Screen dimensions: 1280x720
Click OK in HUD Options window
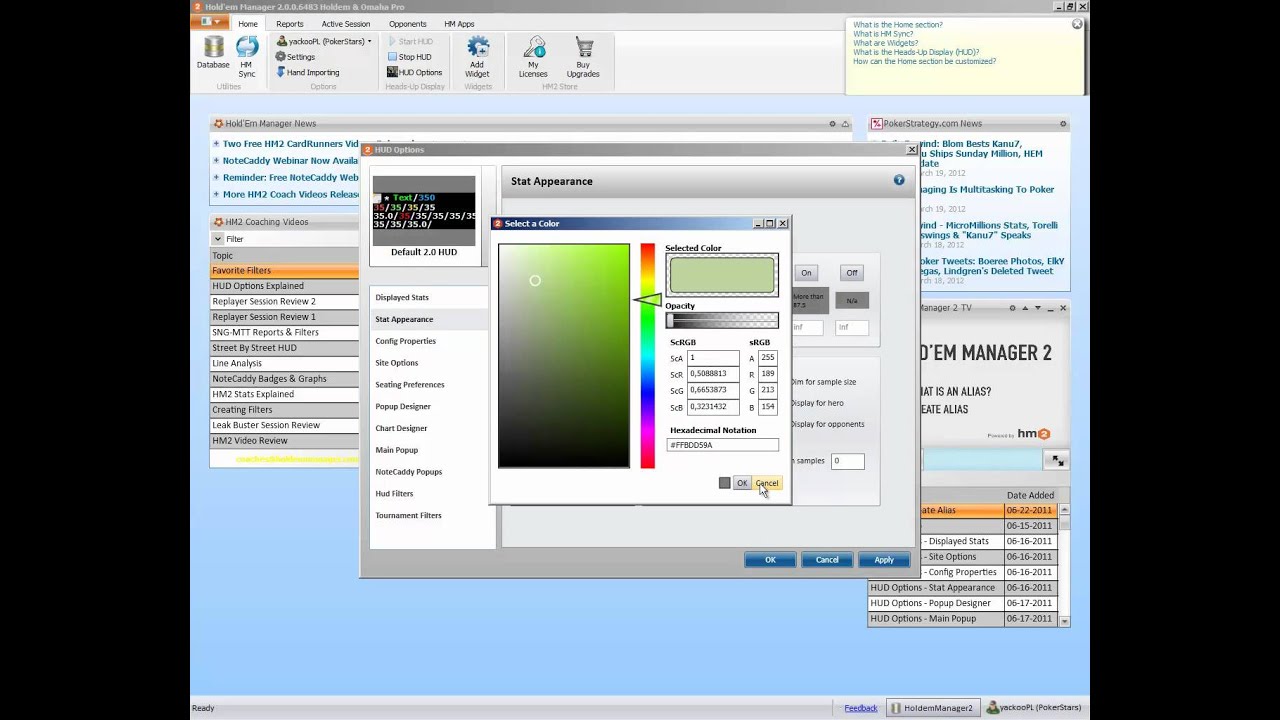click(770, 560)
